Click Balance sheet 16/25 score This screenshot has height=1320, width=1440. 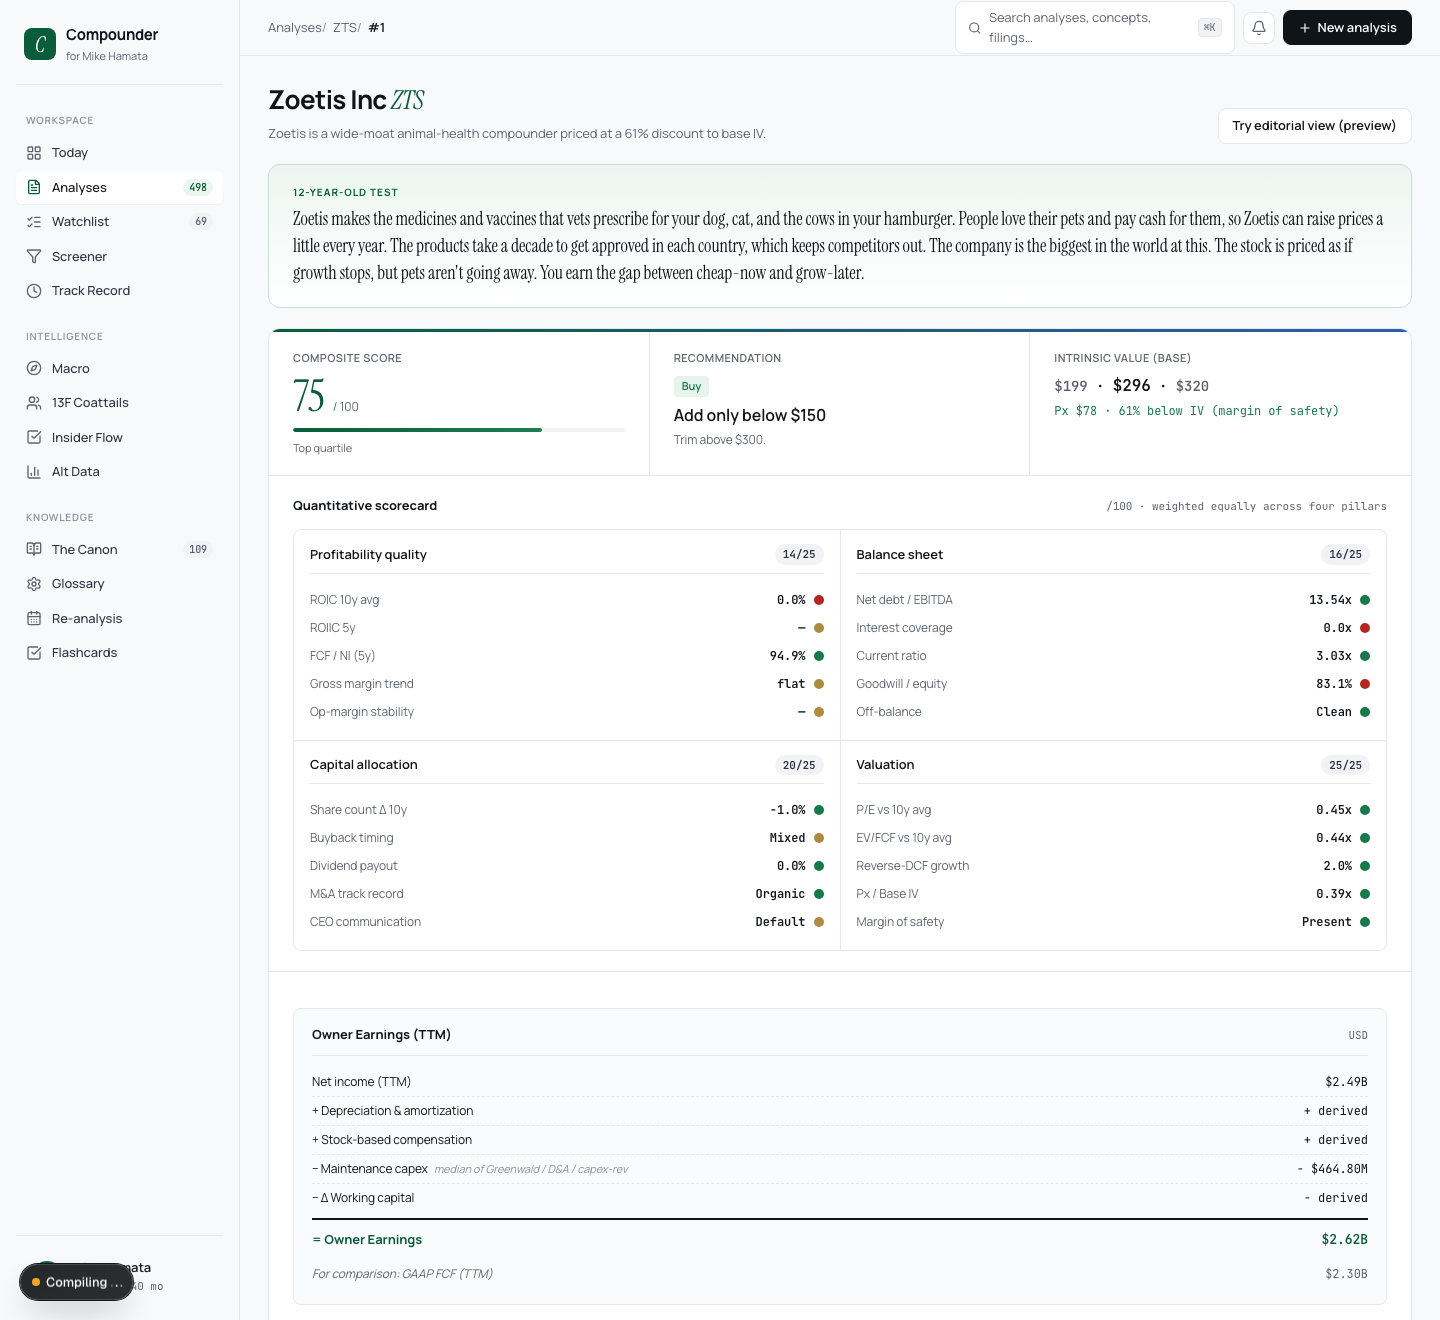pos(1345,554)
